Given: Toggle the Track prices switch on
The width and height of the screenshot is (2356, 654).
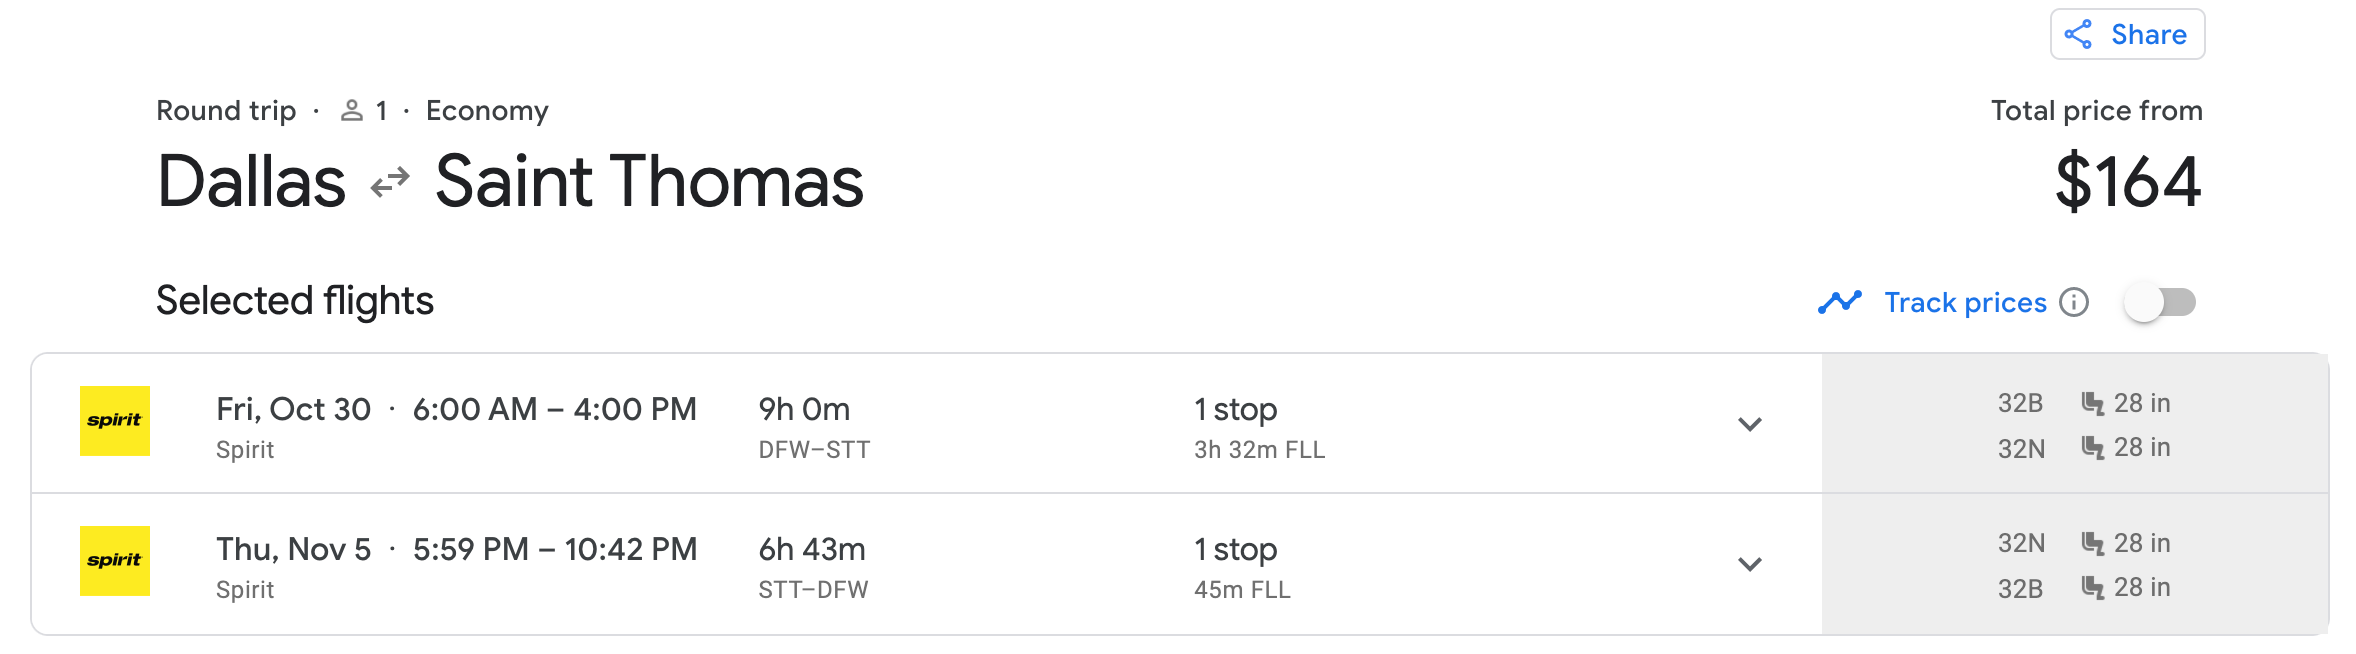Looking at the screenshot, I should coord(2160,302).
